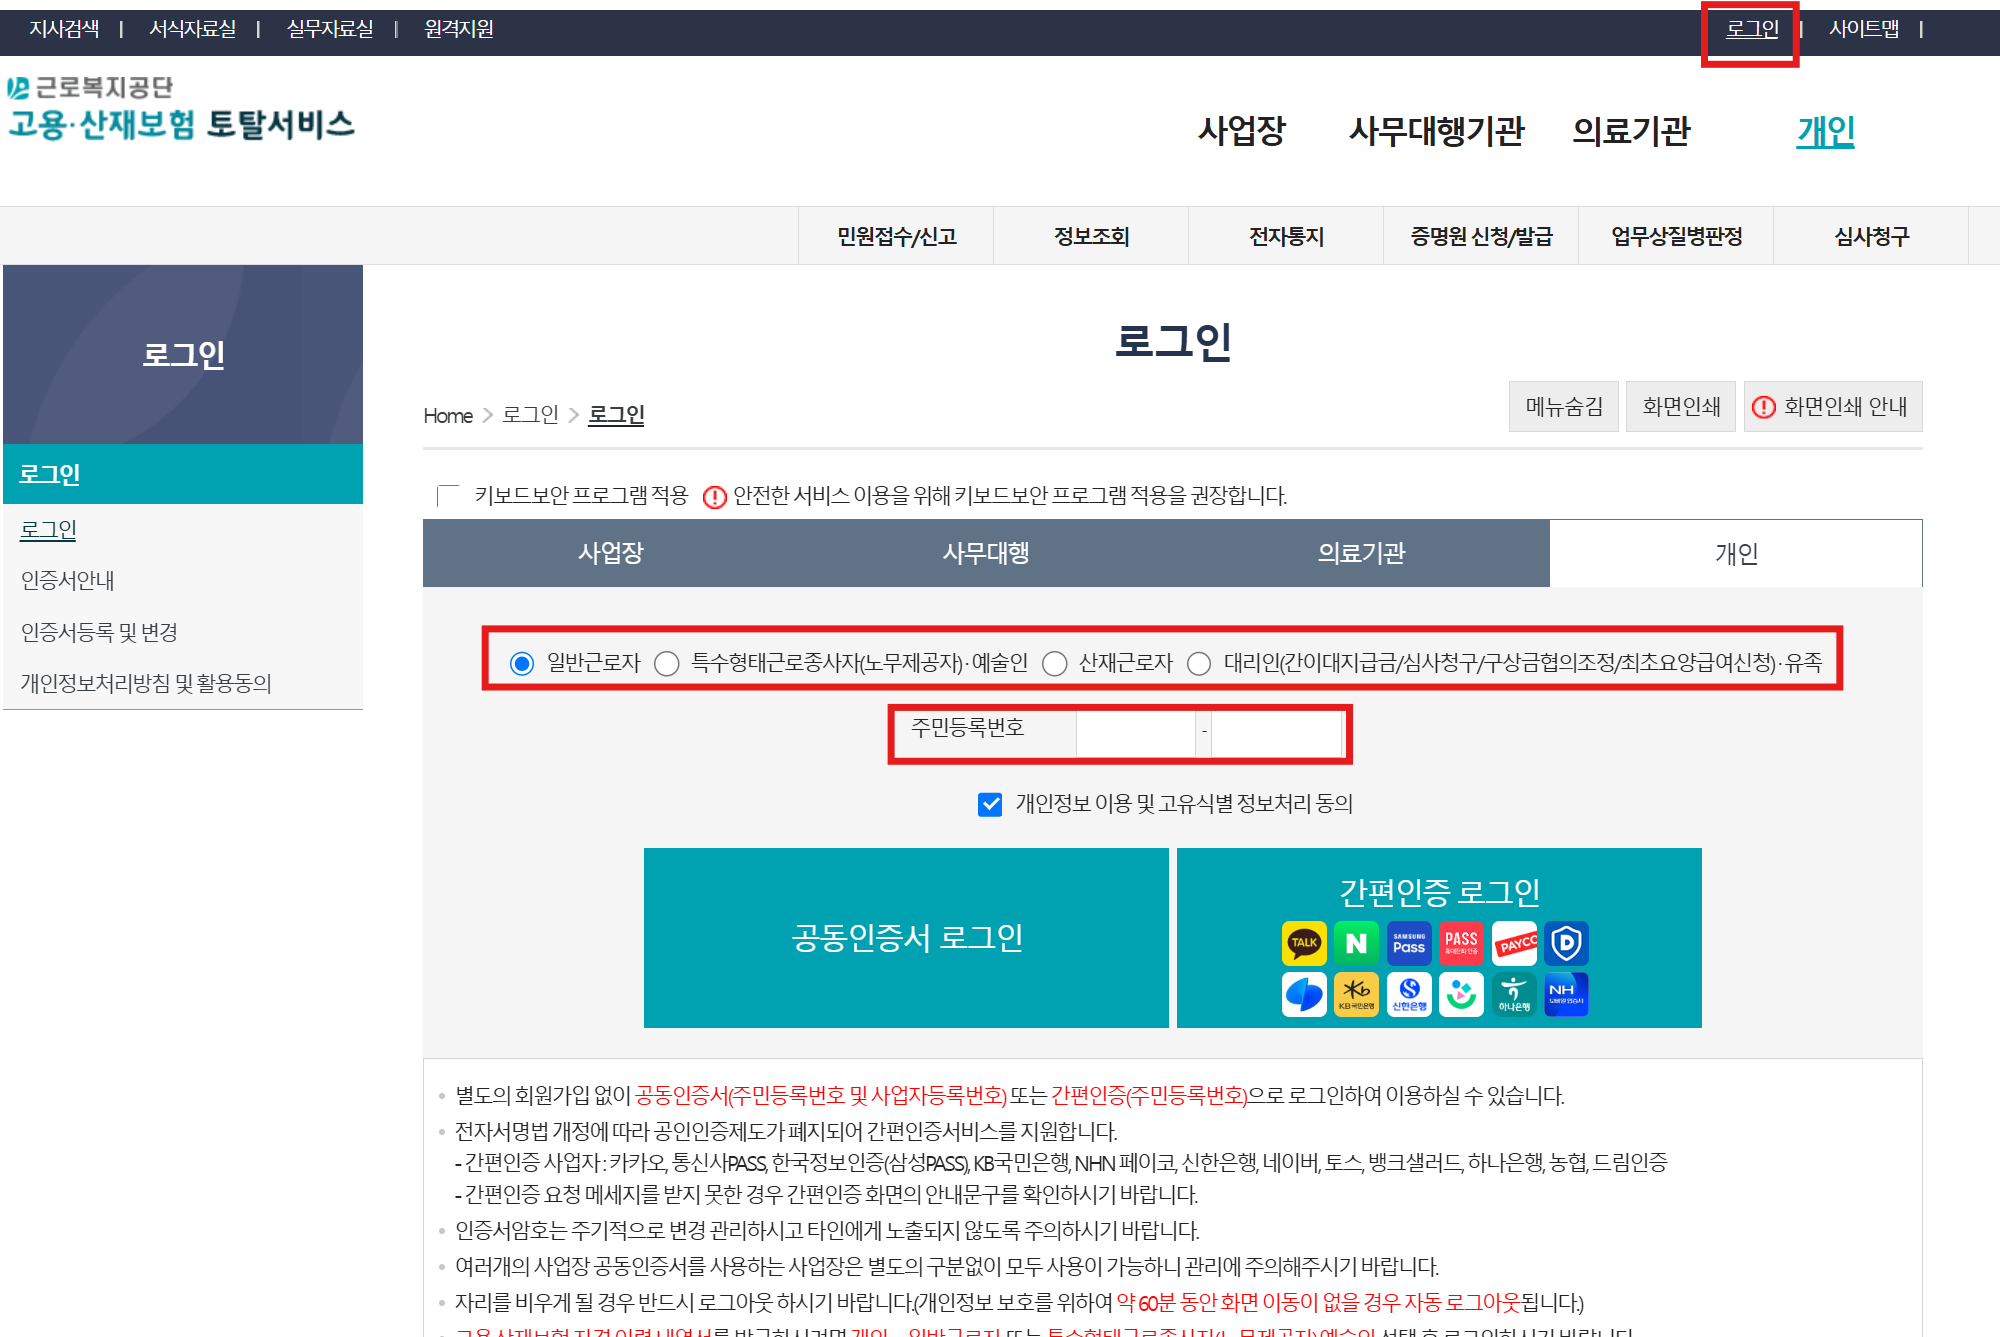Go to 사무대행기관 main section
Viewport: 2000px width, 1337px height.
[1436, 131]
